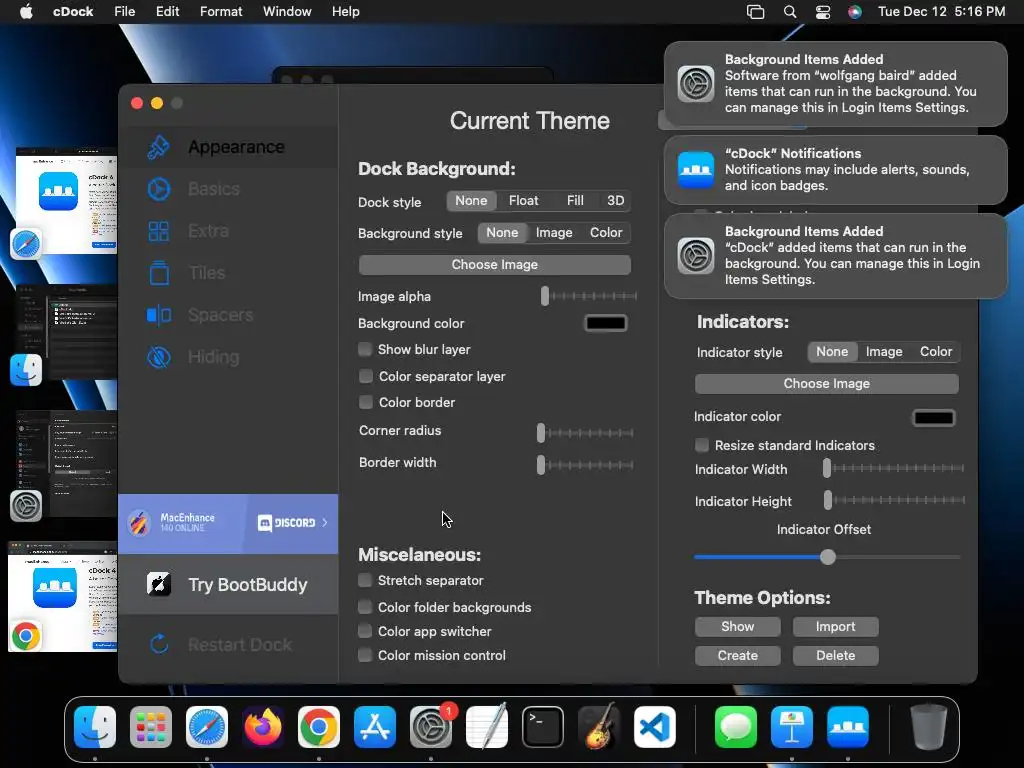1024x768 pixels.
Task: Set Indicator style to Image
Action: point(884,351)
